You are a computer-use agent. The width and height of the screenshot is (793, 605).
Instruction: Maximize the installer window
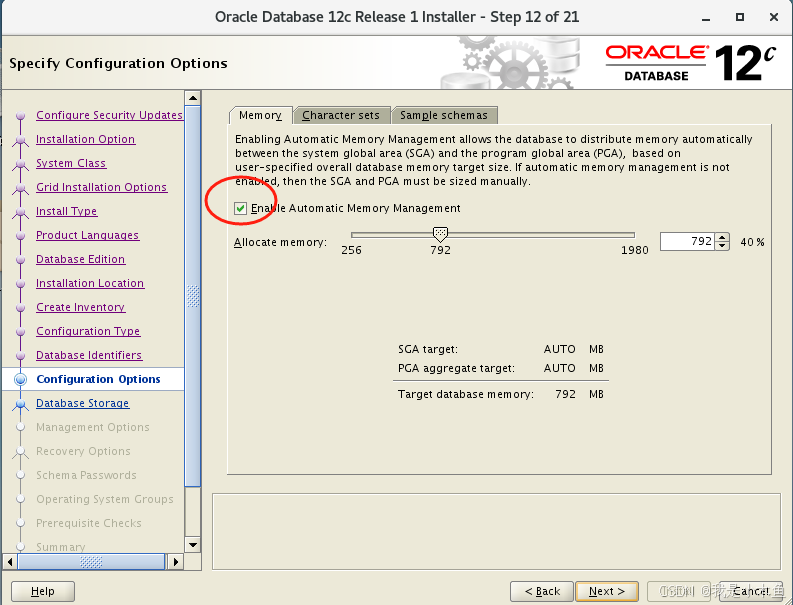pos(740,17)
